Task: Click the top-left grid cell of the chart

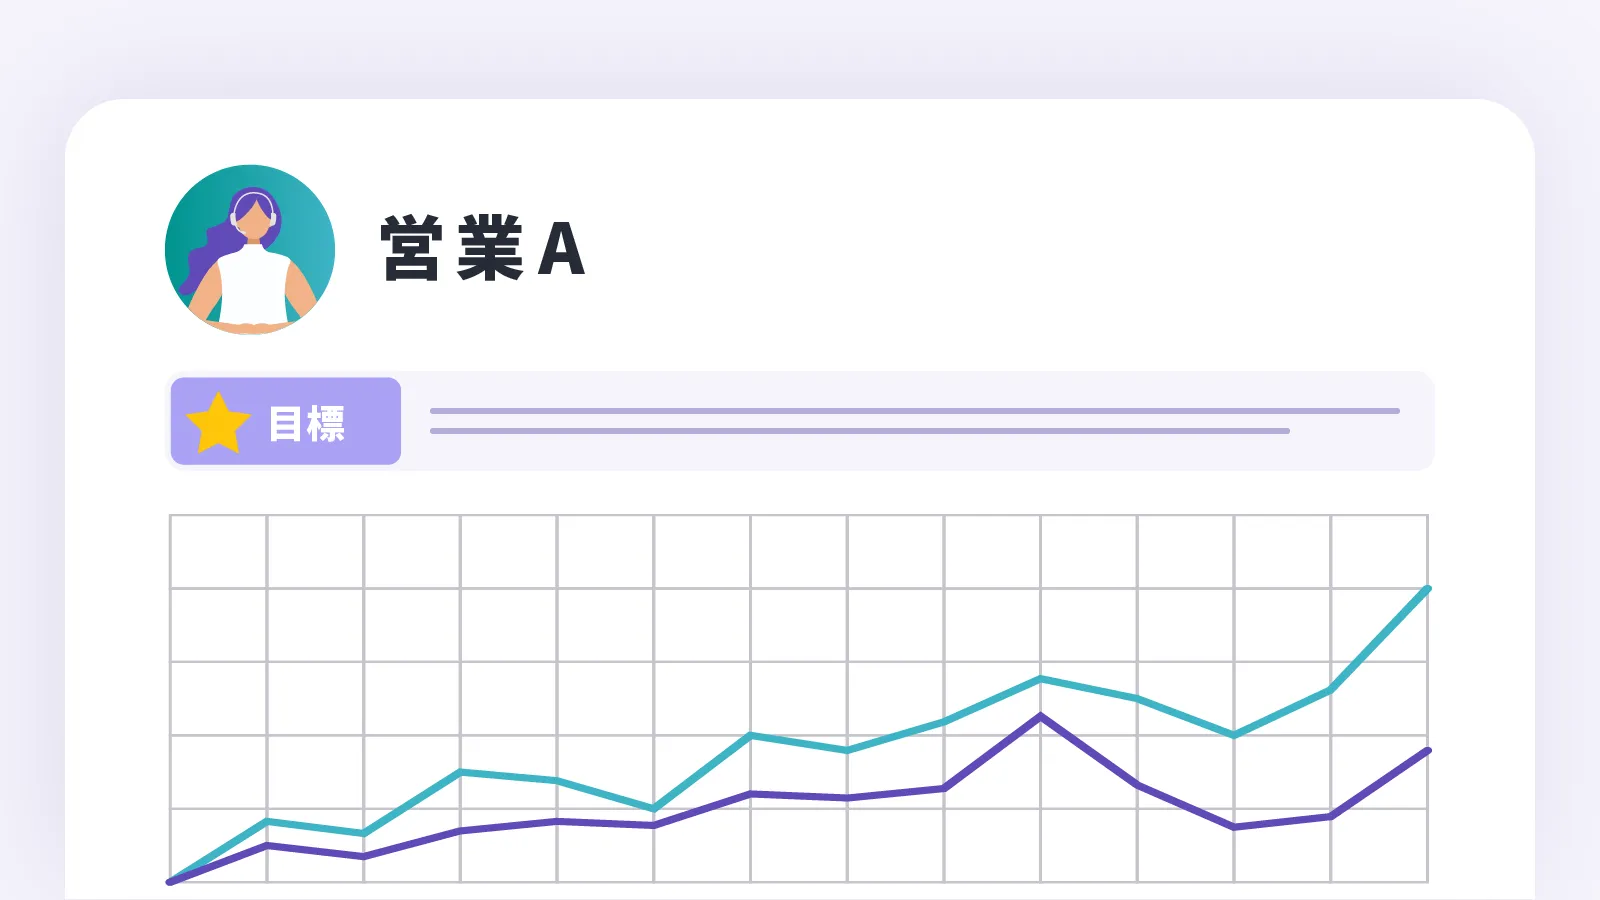Action: point(218,551)
